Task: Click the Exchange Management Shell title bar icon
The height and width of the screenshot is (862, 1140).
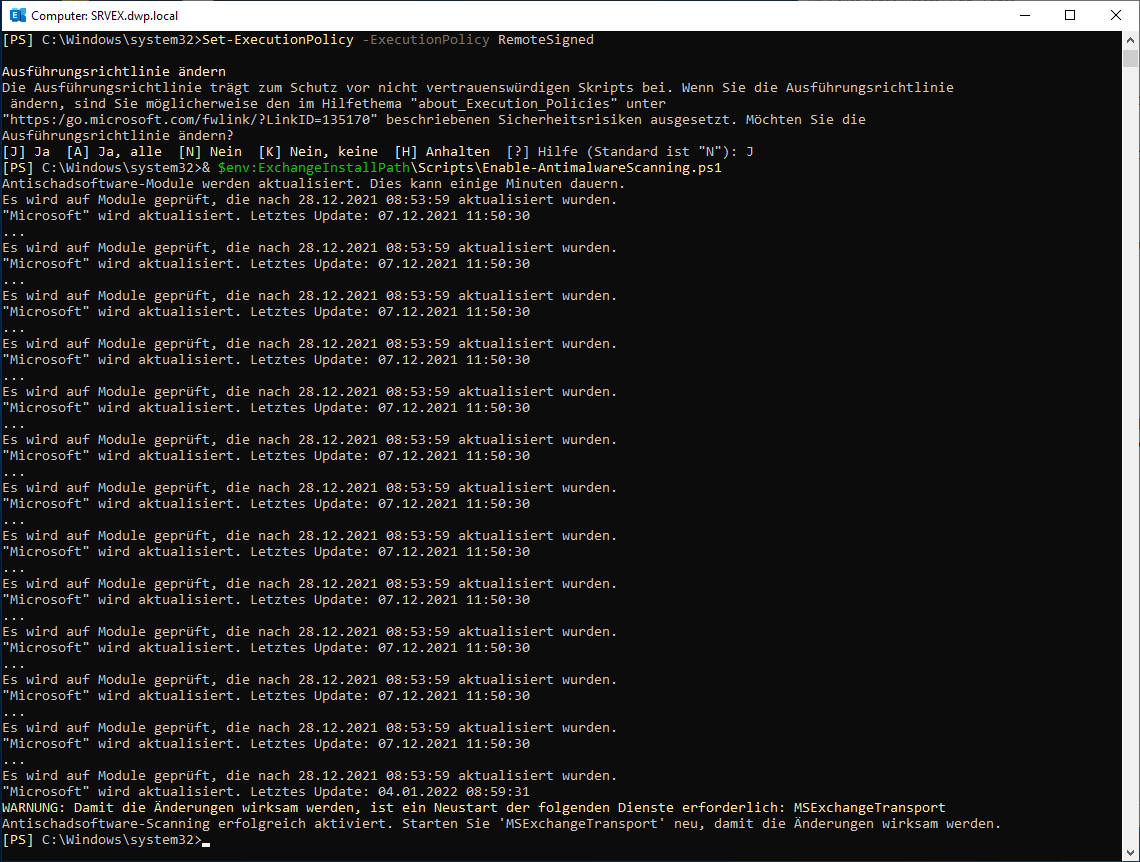Action: (17, 15)
